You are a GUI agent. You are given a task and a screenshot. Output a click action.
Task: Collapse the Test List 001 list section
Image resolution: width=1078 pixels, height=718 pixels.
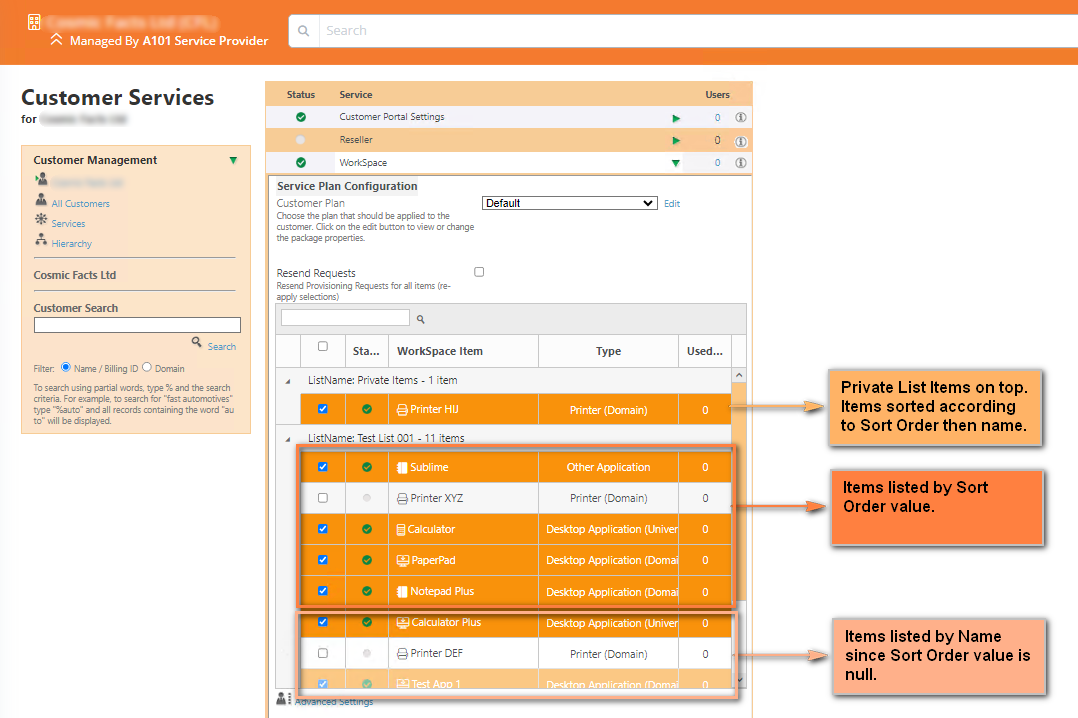(287, 438)
